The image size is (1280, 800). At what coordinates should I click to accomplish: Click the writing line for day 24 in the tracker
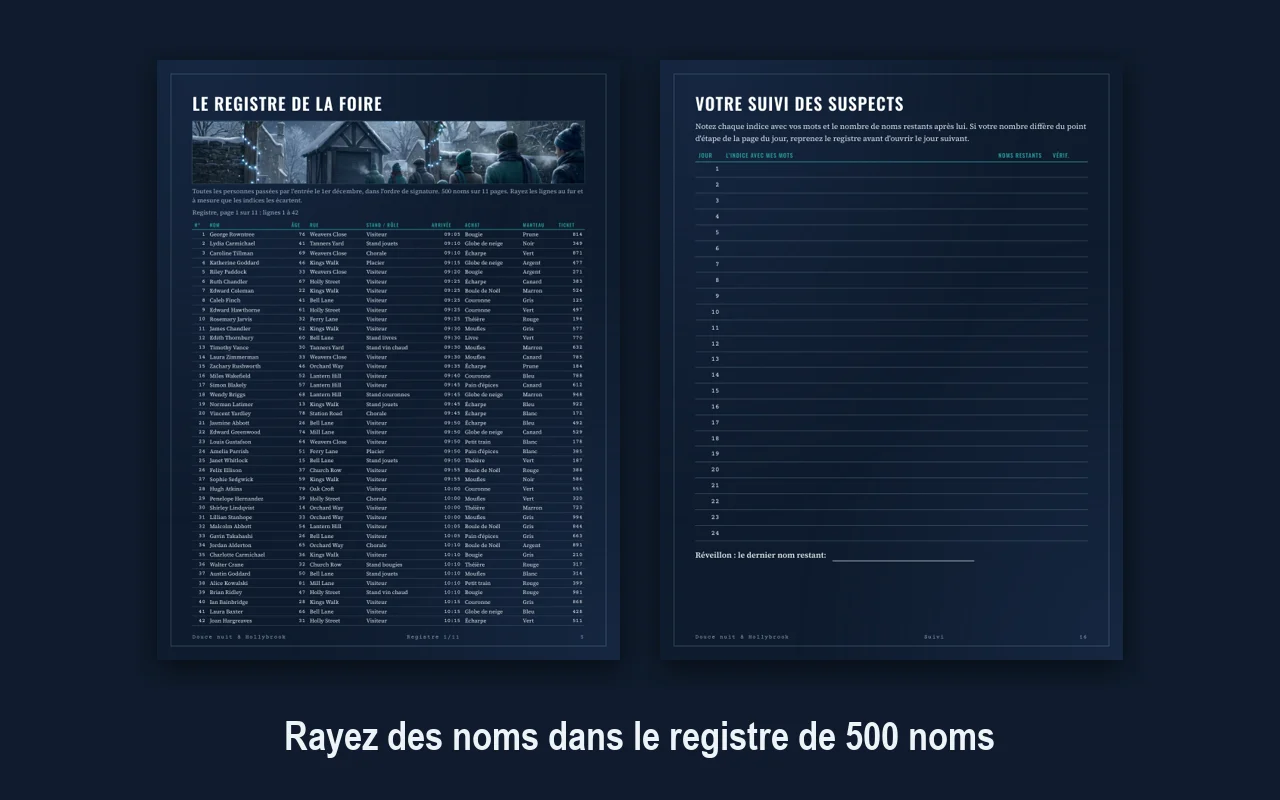point(891,534)
